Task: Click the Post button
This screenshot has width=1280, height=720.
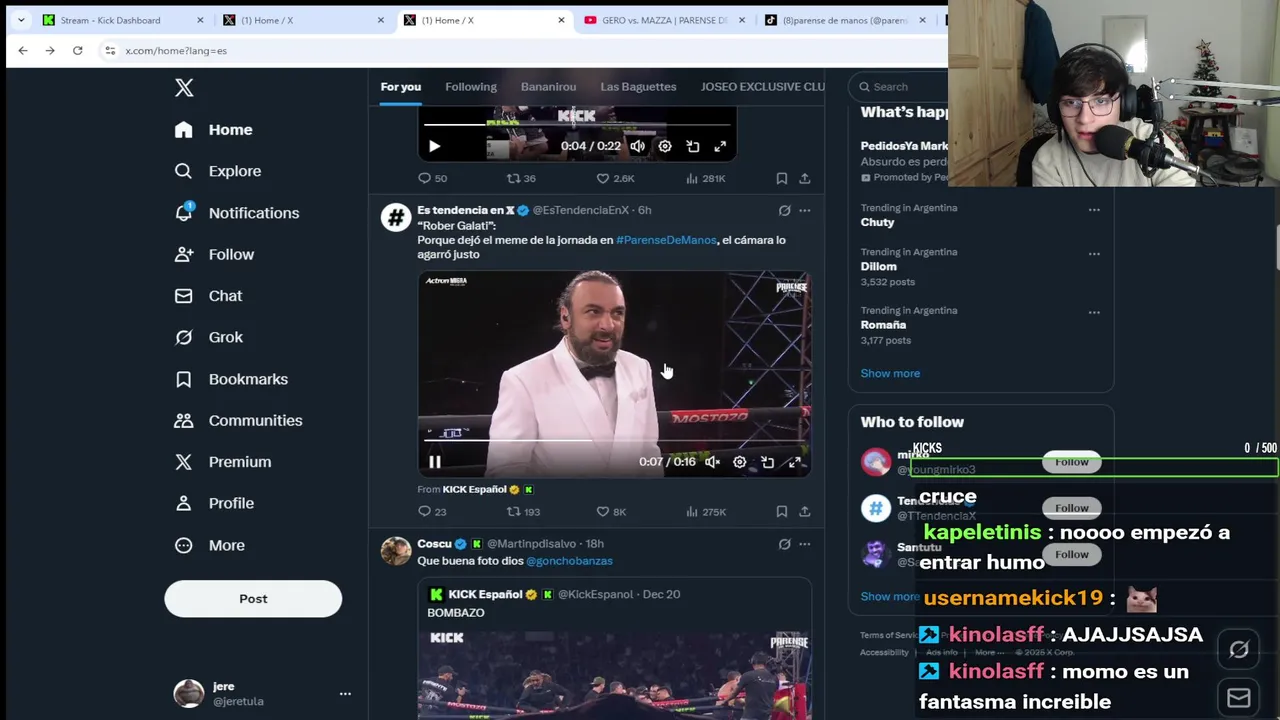Action: point(253,599)
